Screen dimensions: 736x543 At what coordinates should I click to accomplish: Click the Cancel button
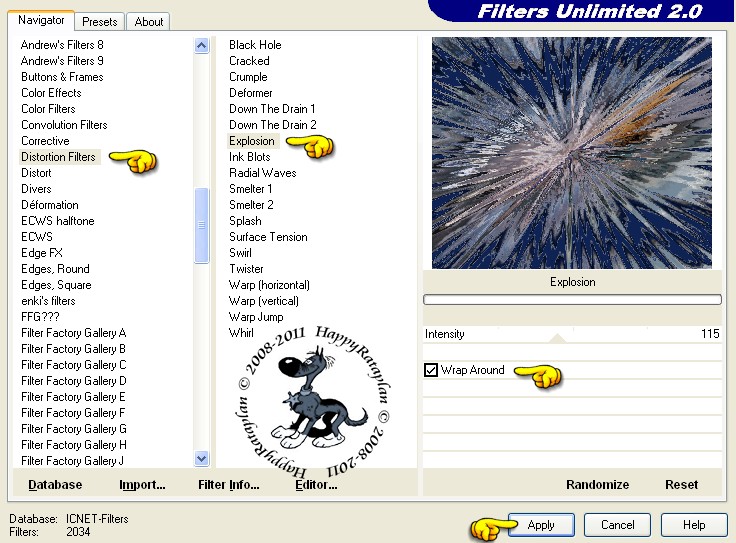pyautogui.click(x=617, y=525)
